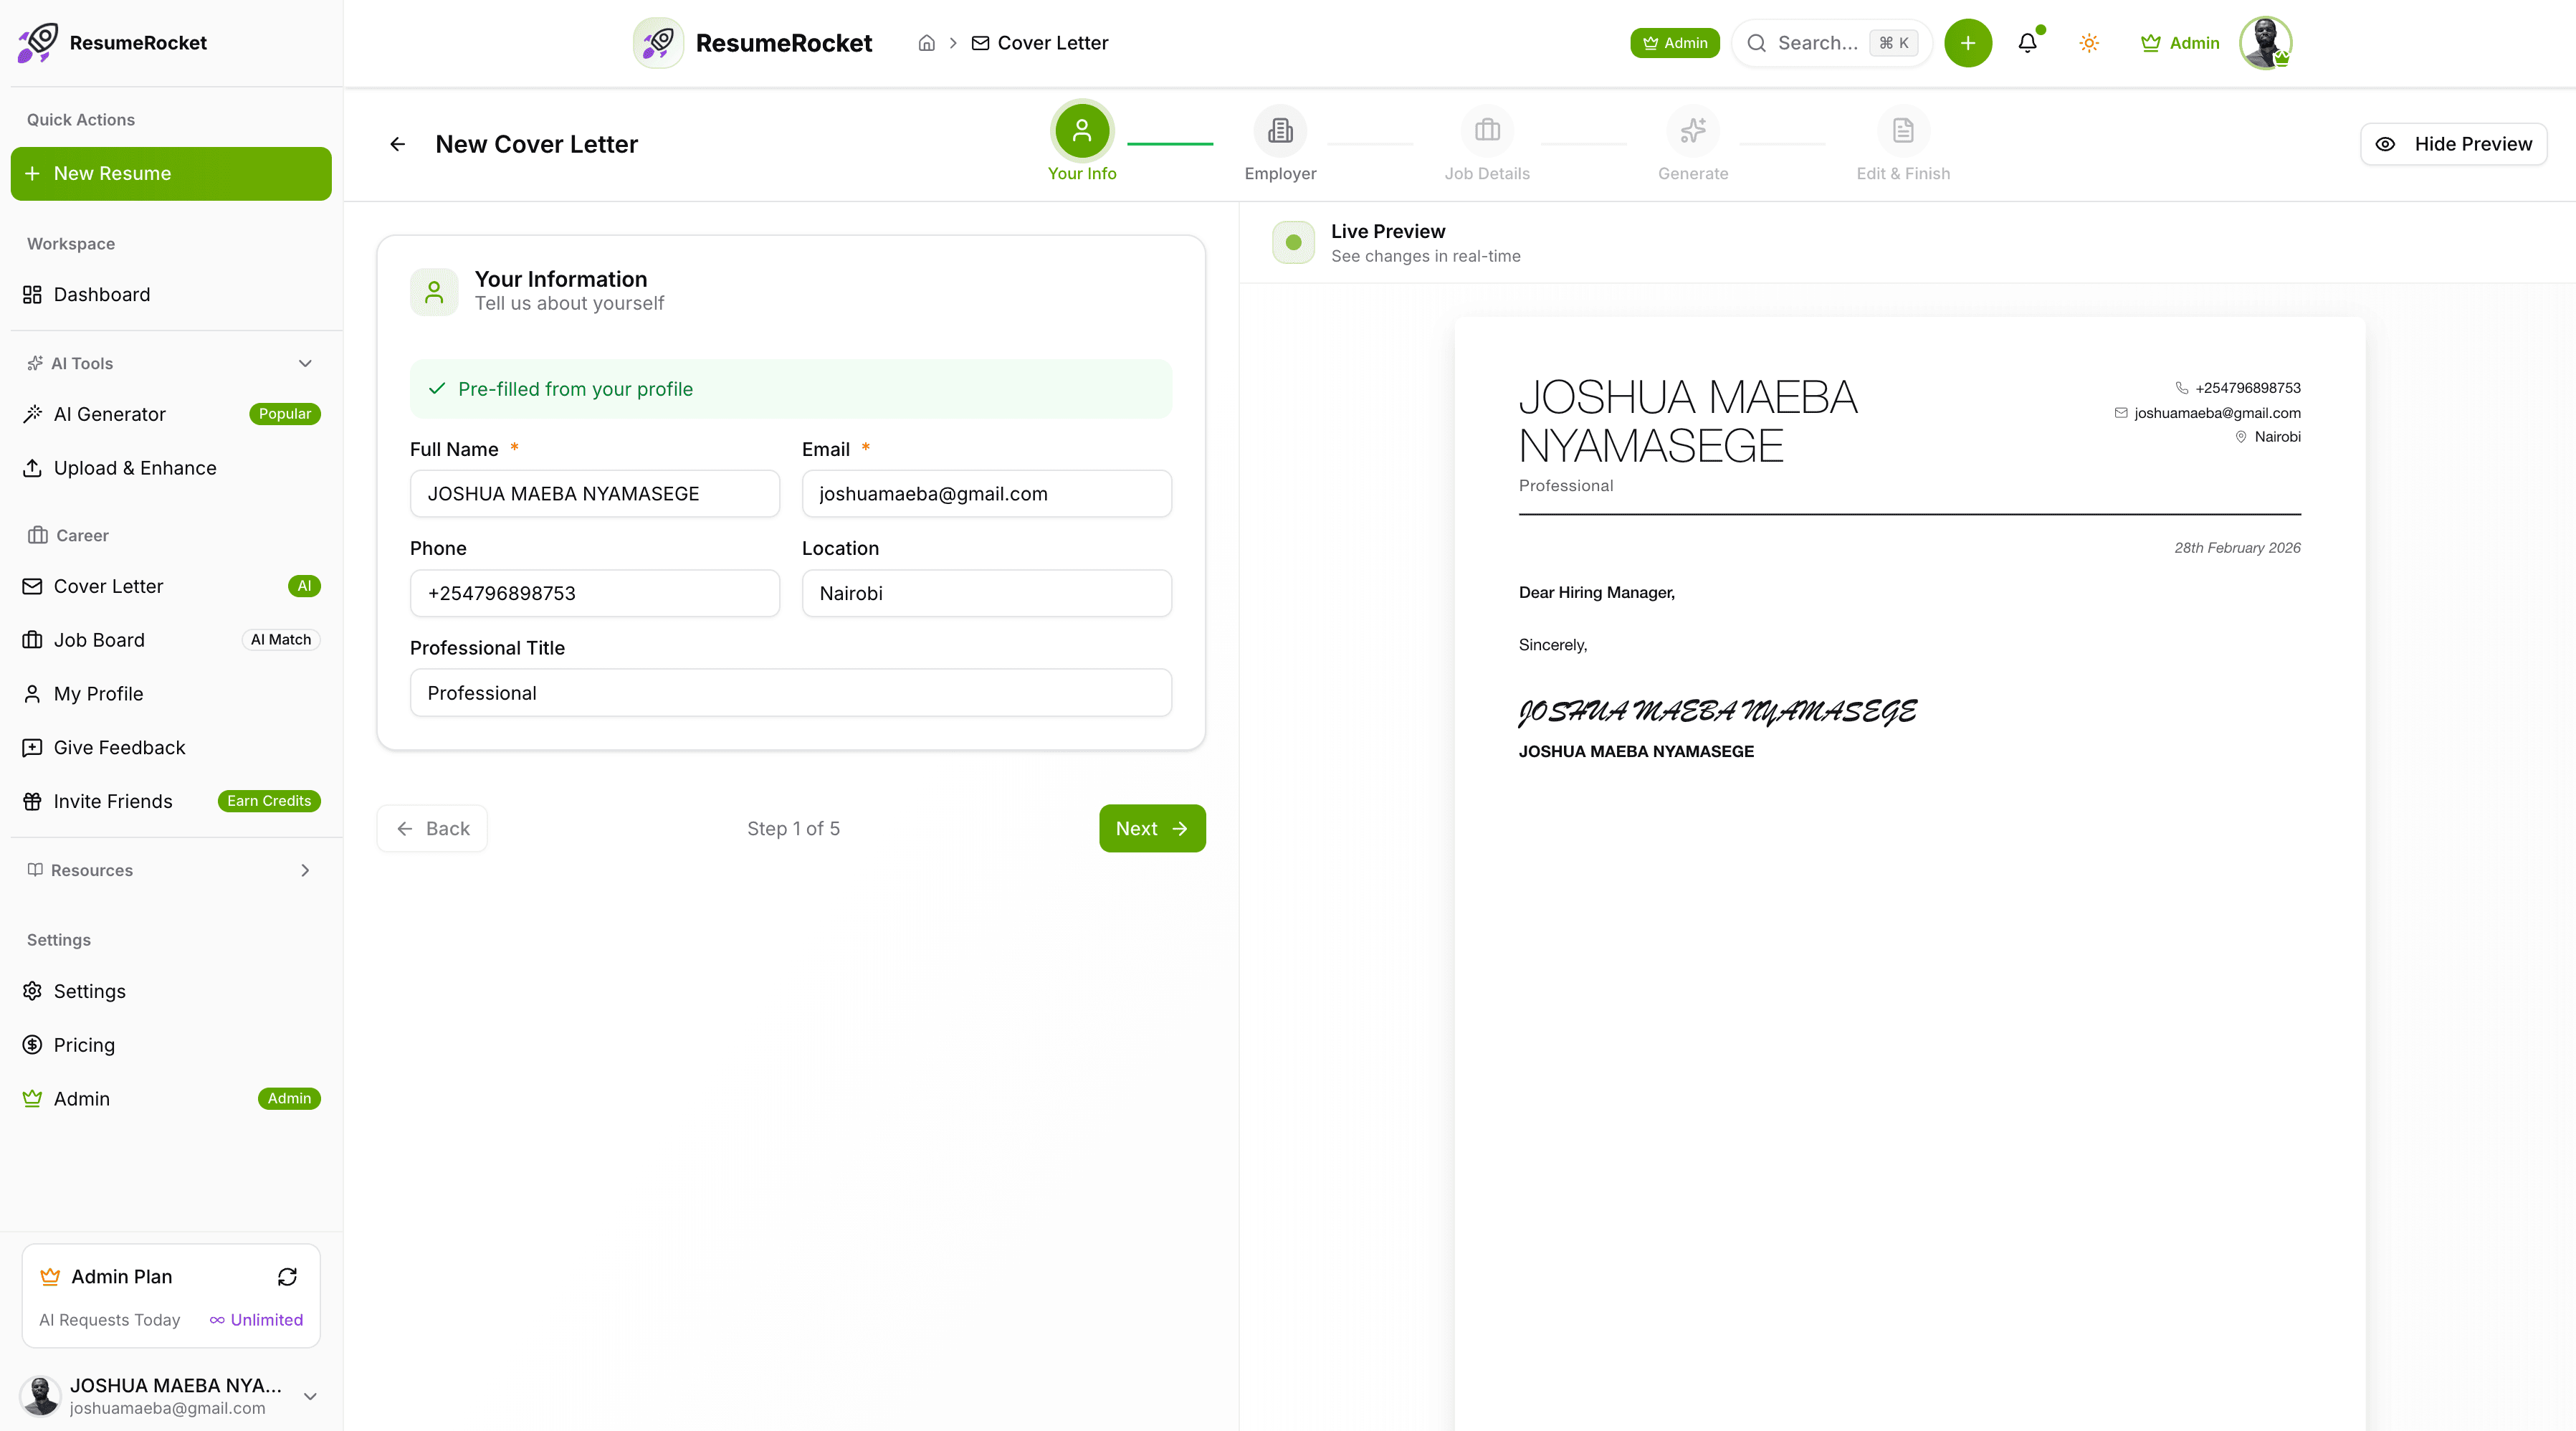Hide the live preview panel
This screenshot has height=1431, width=2576.
tap(2452, 144)
